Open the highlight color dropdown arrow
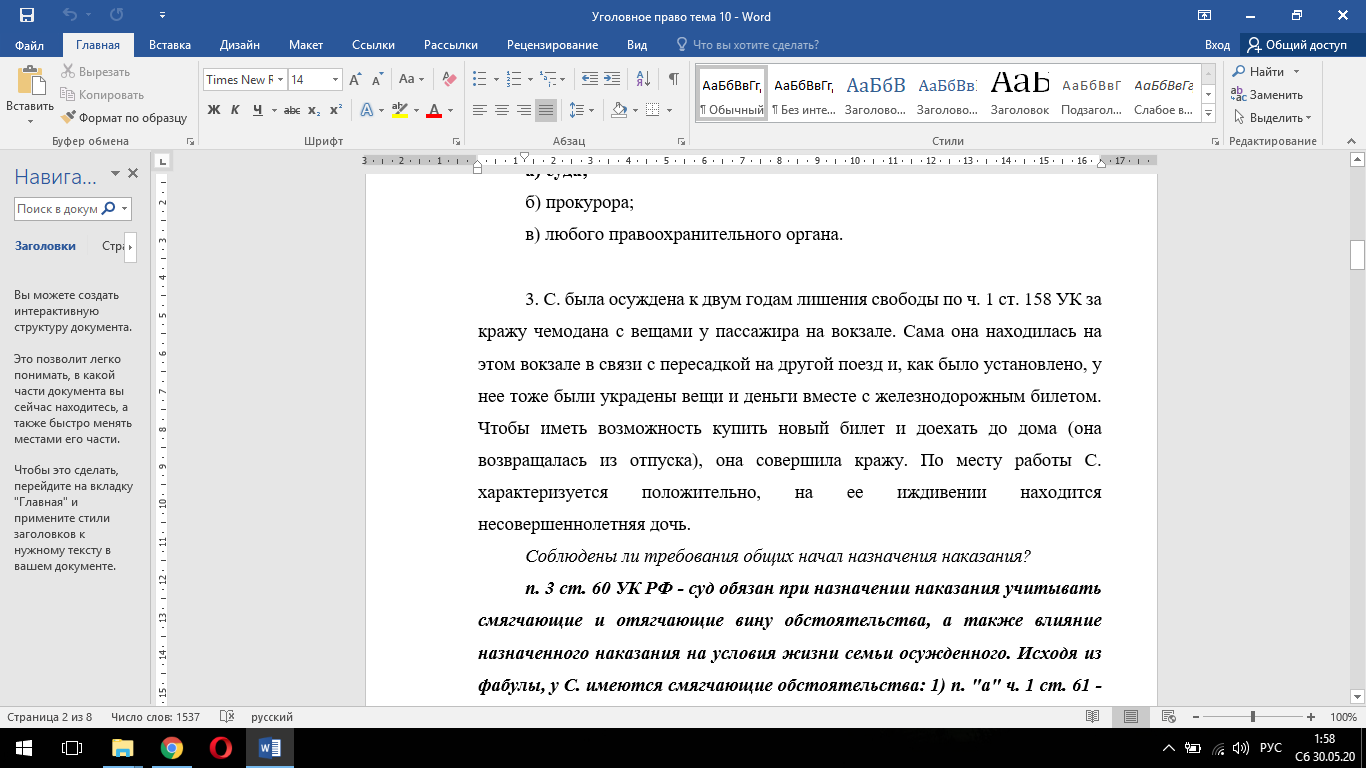Image resolution: width=1366 pixels, height=768 pixels. click(415, 110)
